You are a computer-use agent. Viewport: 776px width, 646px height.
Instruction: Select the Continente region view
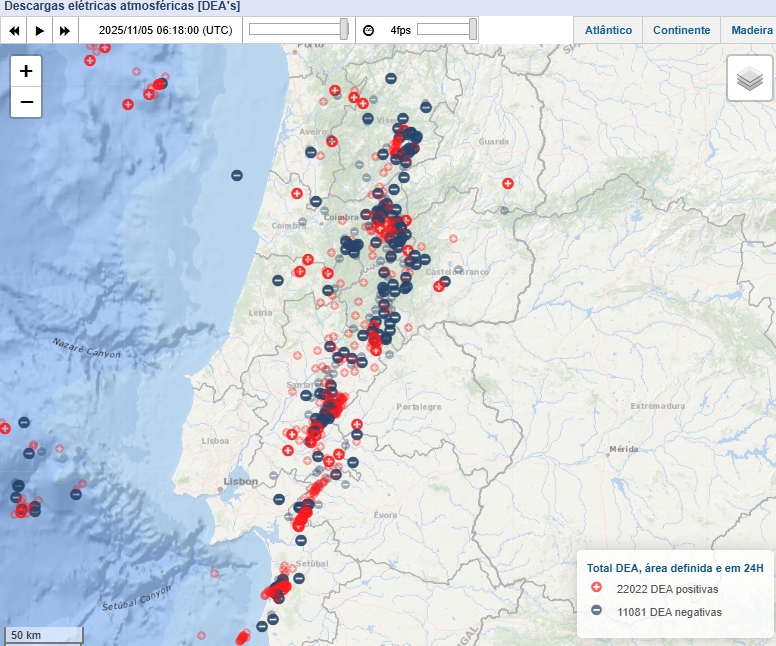coord(681,30)
